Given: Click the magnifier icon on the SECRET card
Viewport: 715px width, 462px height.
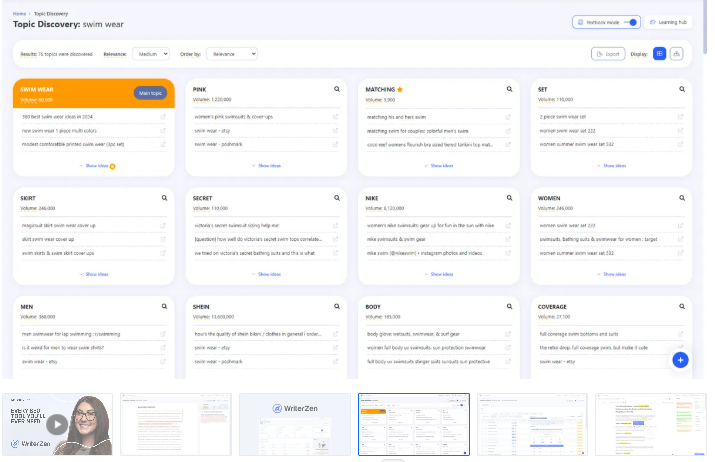Looking at the screenshot, I should click(336, 198).
